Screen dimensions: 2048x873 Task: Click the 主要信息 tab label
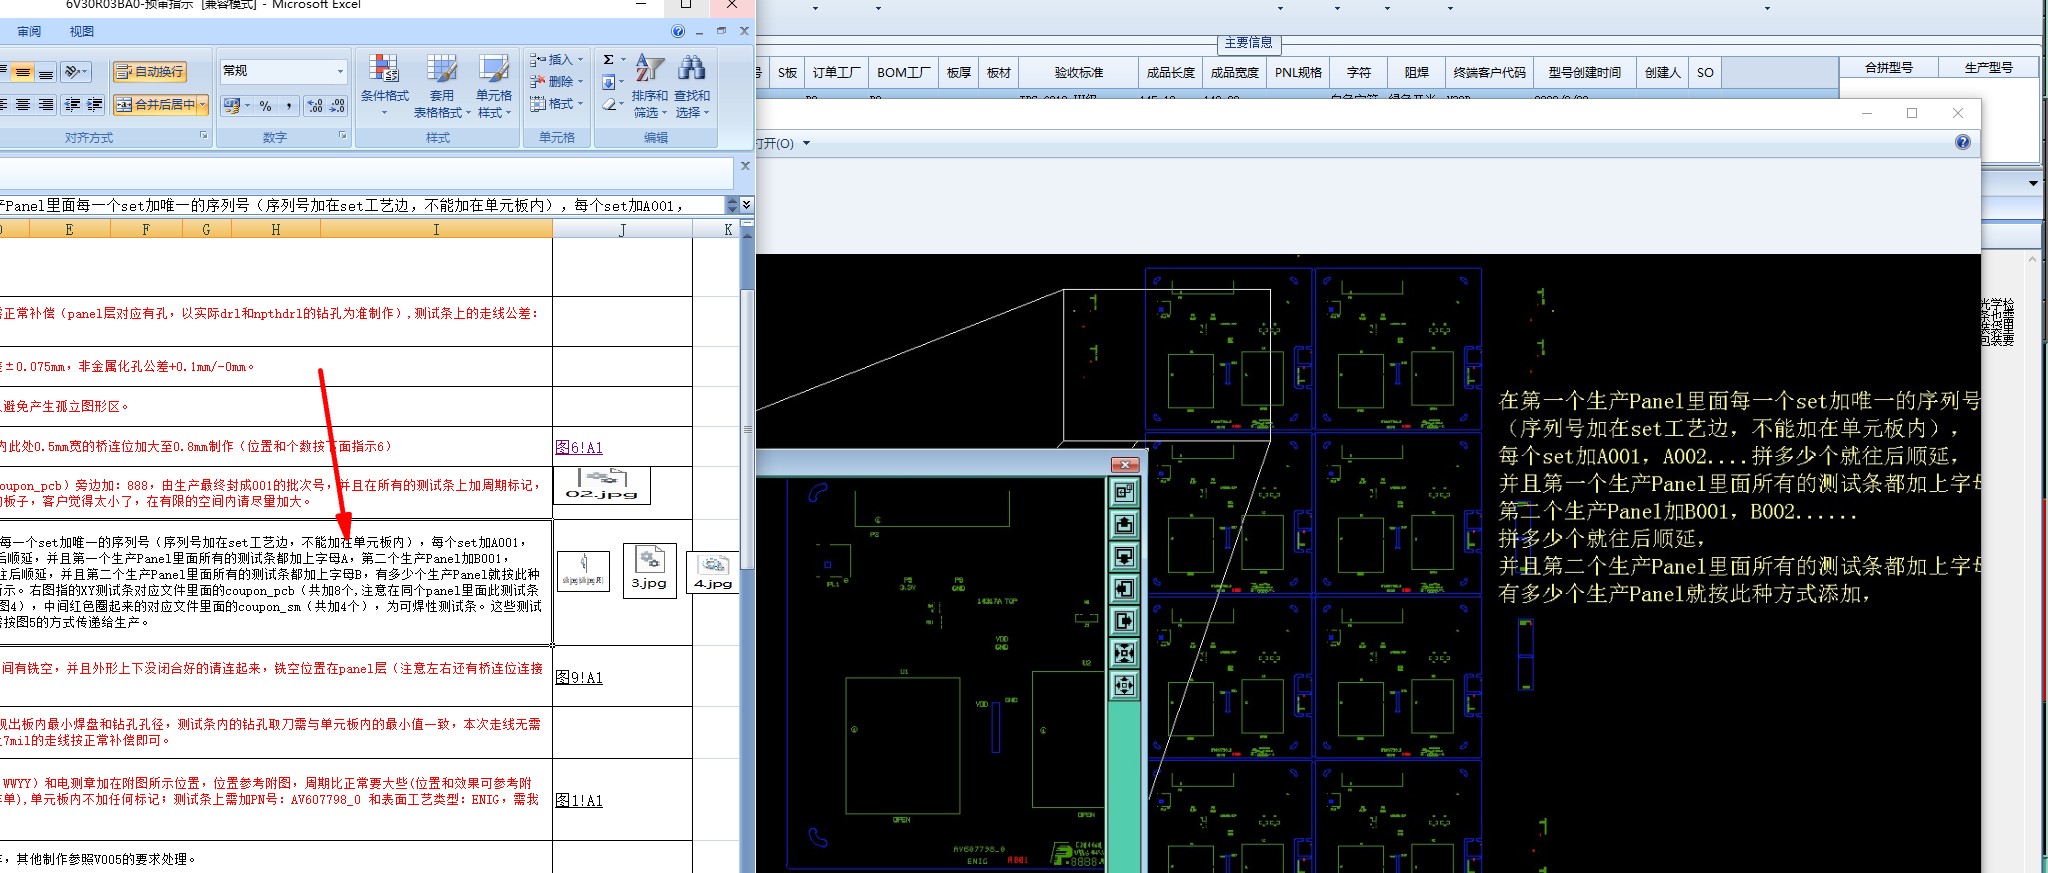(x=1248, y=43)
